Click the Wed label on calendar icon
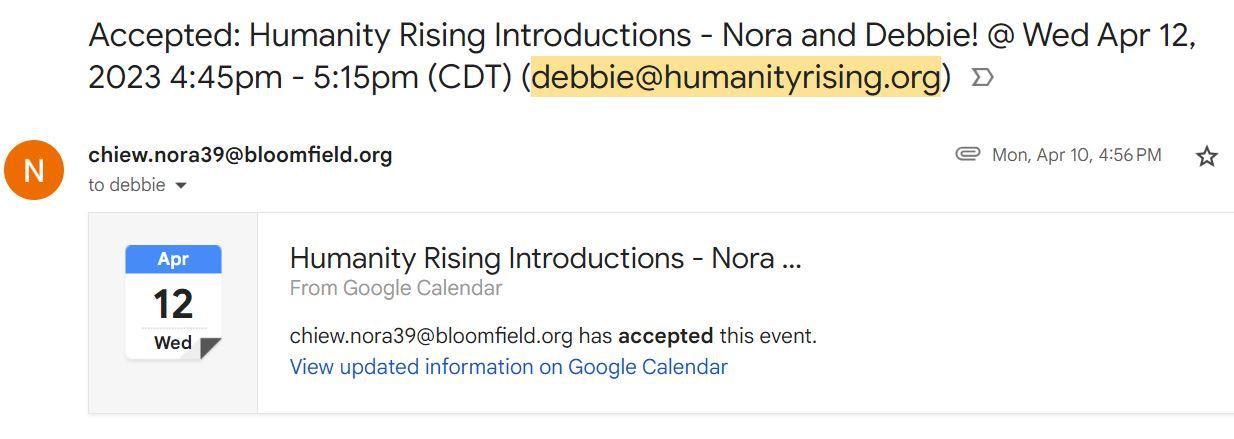Image resolution: width=1234 pixels, height=439 pixels. (x=173, y=343)
